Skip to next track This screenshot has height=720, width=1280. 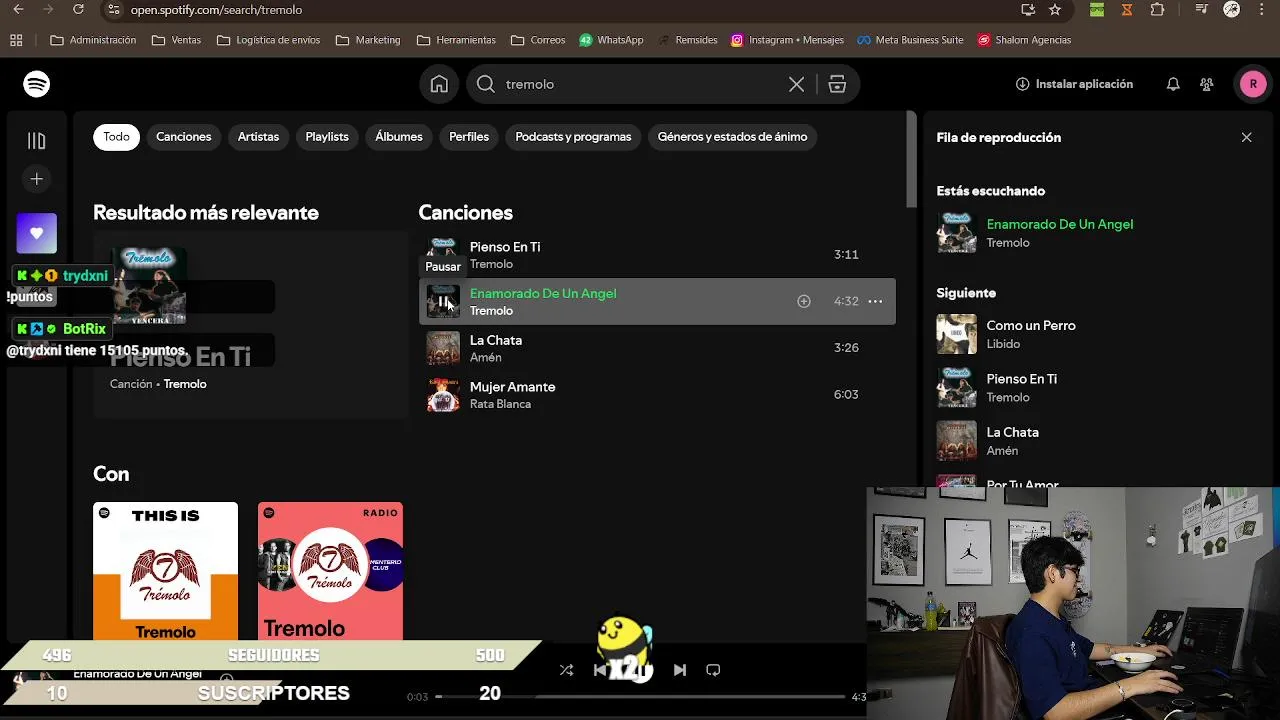680,670
